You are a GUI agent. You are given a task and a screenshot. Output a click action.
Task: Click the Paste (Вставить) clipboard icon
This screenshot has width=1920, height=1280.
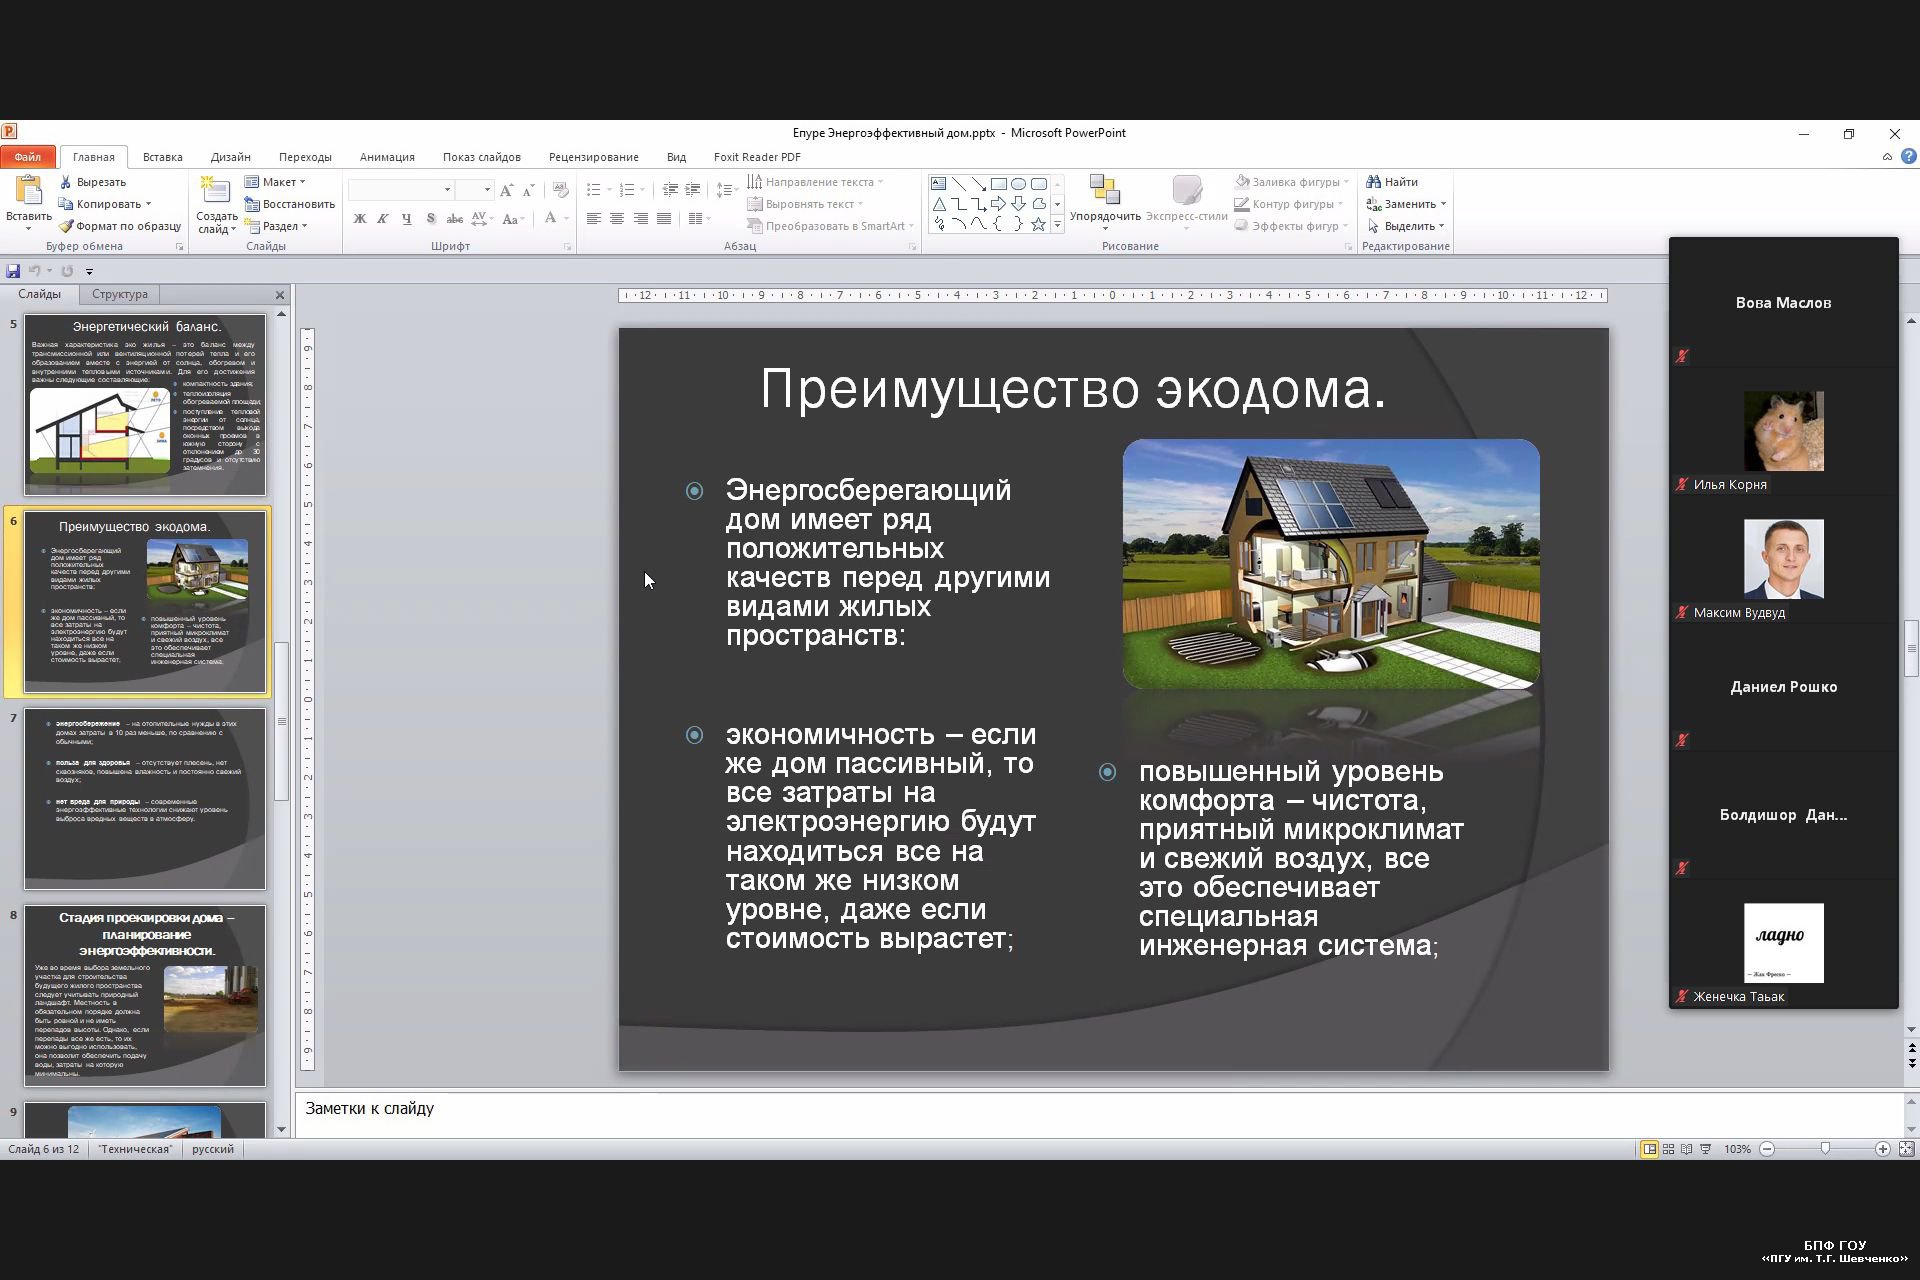[28, 191]
